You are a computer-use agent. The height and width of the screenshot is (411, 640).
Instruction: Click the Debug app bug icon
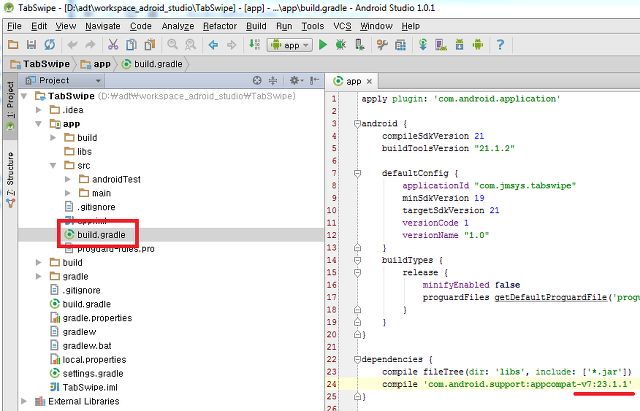coord(341,44)
